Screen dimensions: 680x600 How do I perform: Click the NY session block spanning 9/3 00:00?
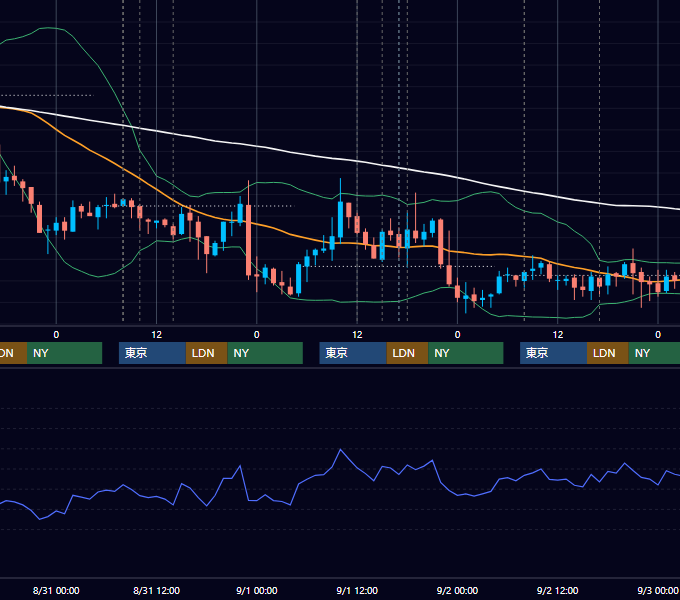coord(654,353)
